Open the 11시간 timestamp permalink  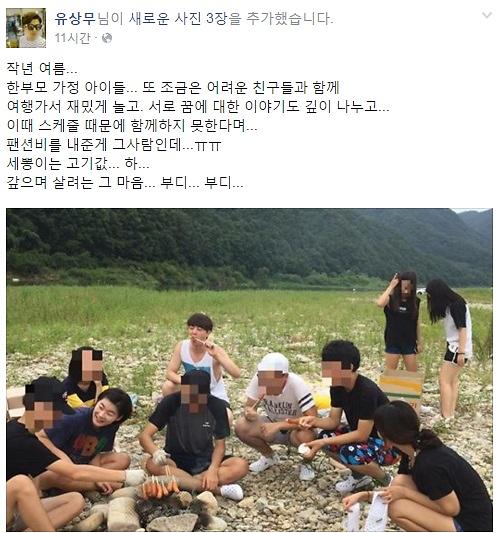pos(72,38)
